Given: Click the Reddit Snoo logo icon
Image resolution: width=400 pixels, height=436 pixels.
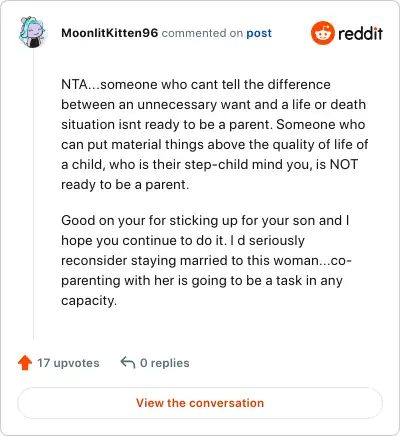Looking at the screenshot, I should point(323,33).
